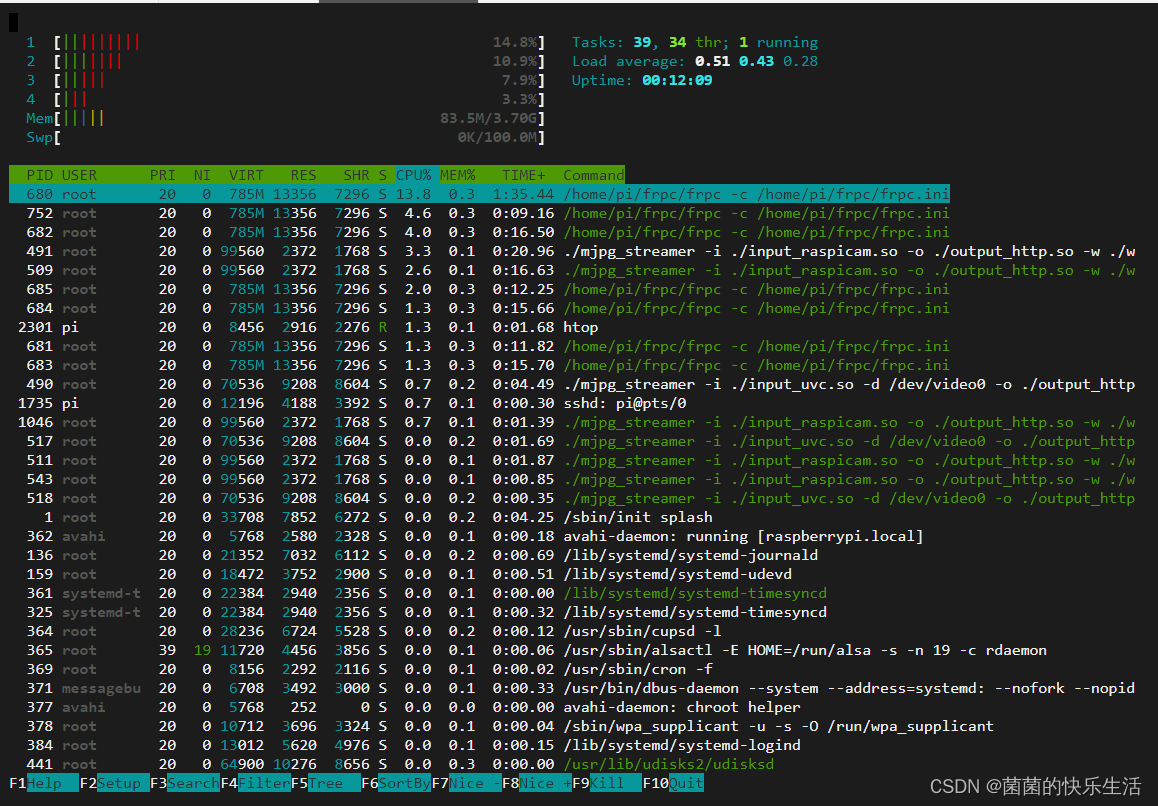Image resolution: width=1158 pixels, height=806 pixels.
Task: Click F7 Nice - to lower niceness
Action: click(467, 783)
